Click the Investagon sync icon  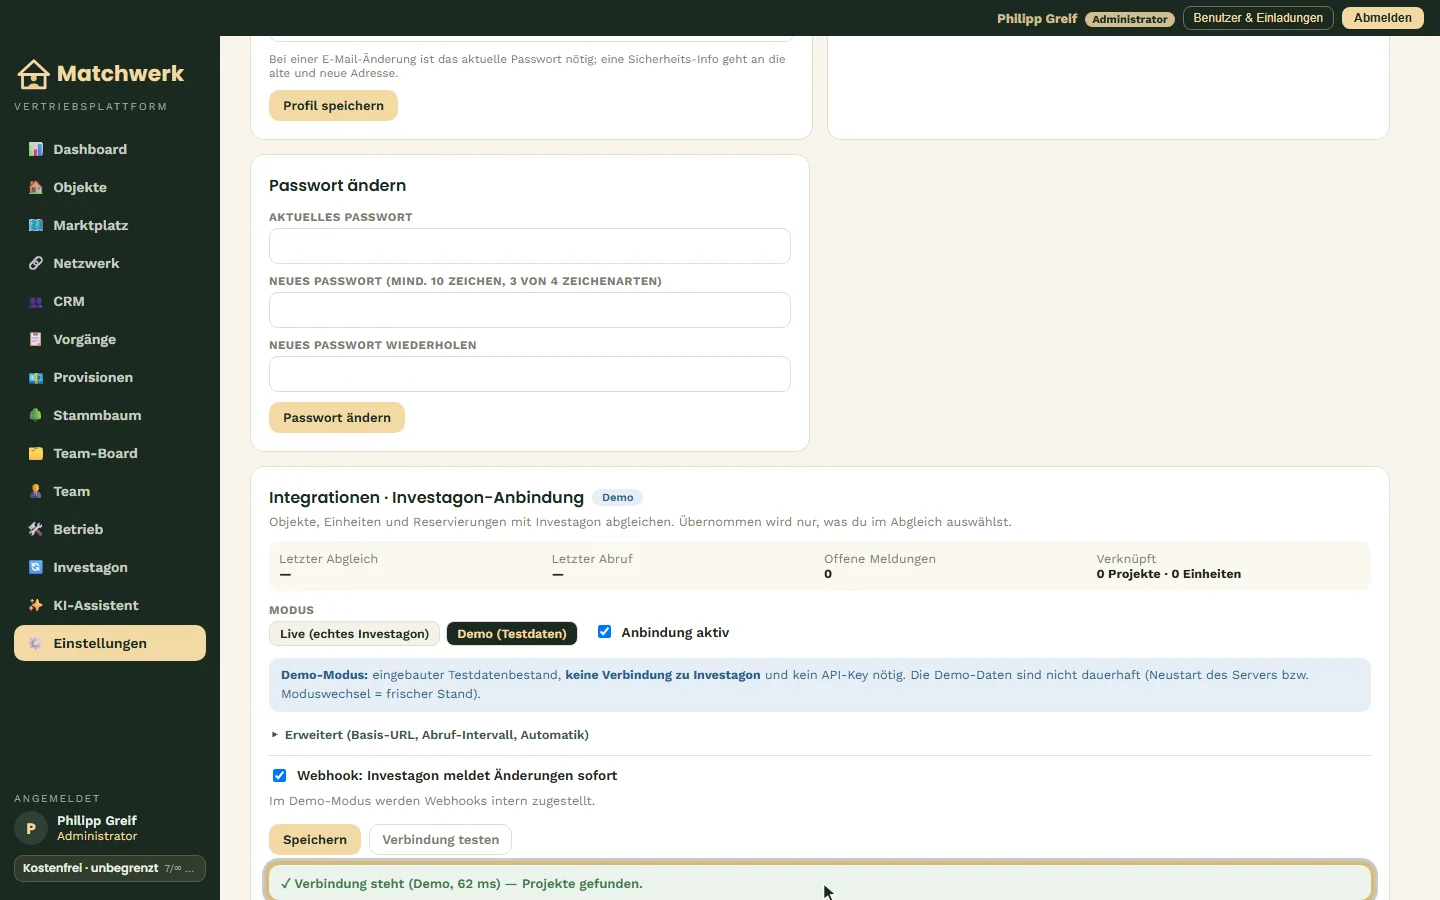[36, 567]
